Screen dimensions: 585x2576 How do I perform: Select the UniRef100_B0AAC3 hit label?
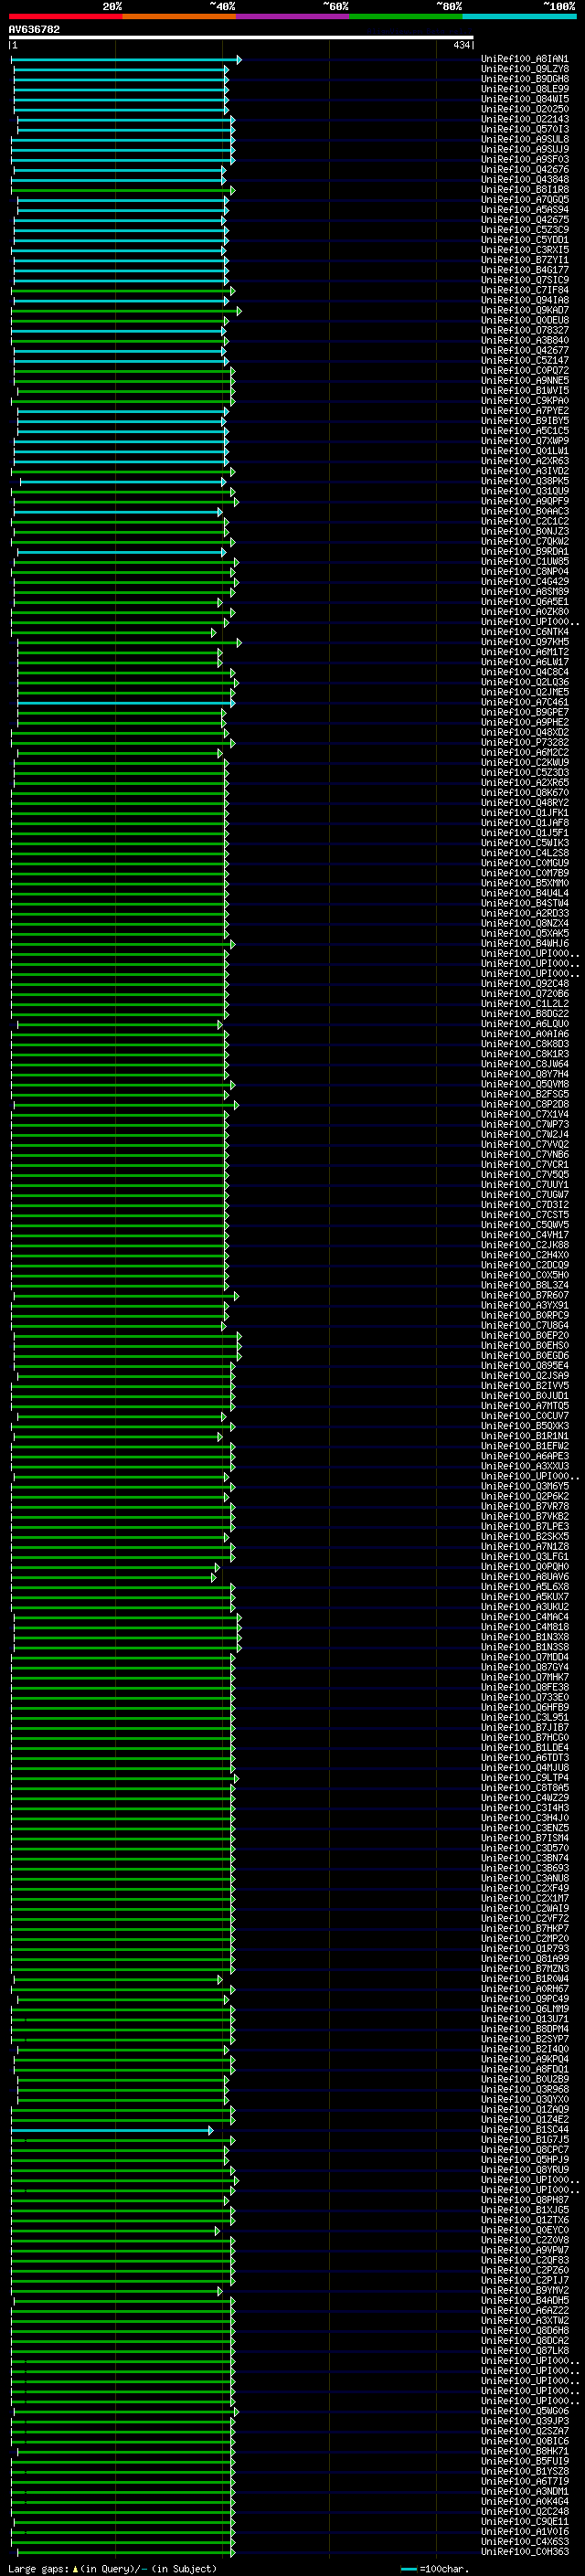[524, 511]
